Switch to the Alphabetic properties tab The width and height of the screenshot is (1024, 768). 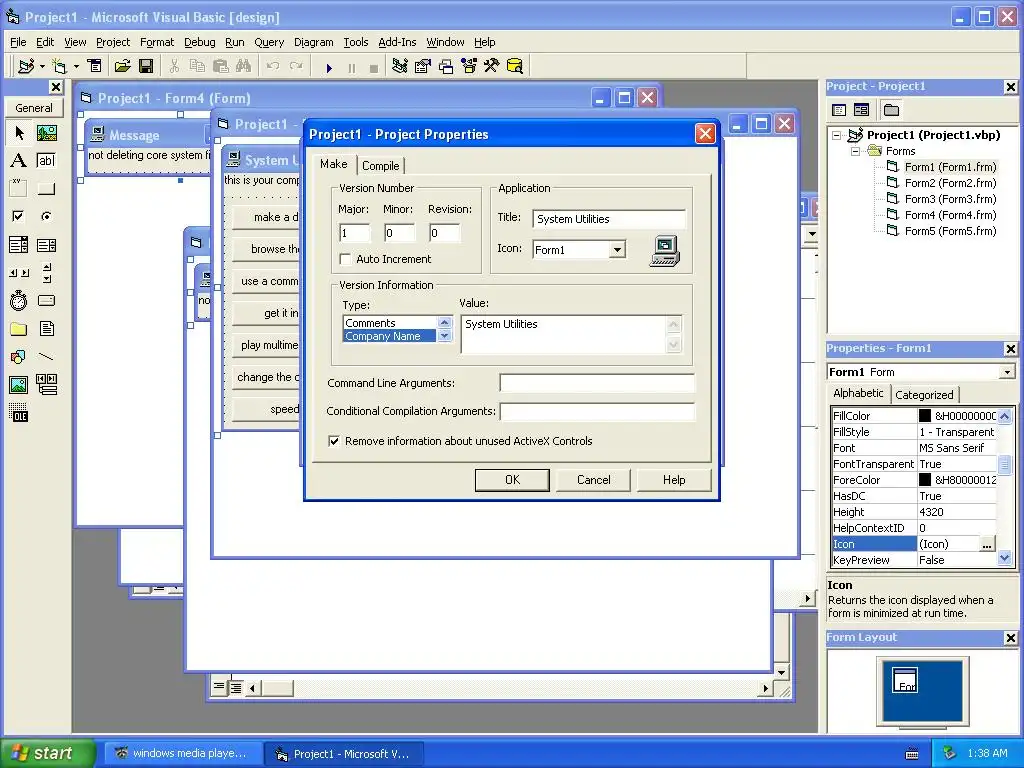pos(858,393)
